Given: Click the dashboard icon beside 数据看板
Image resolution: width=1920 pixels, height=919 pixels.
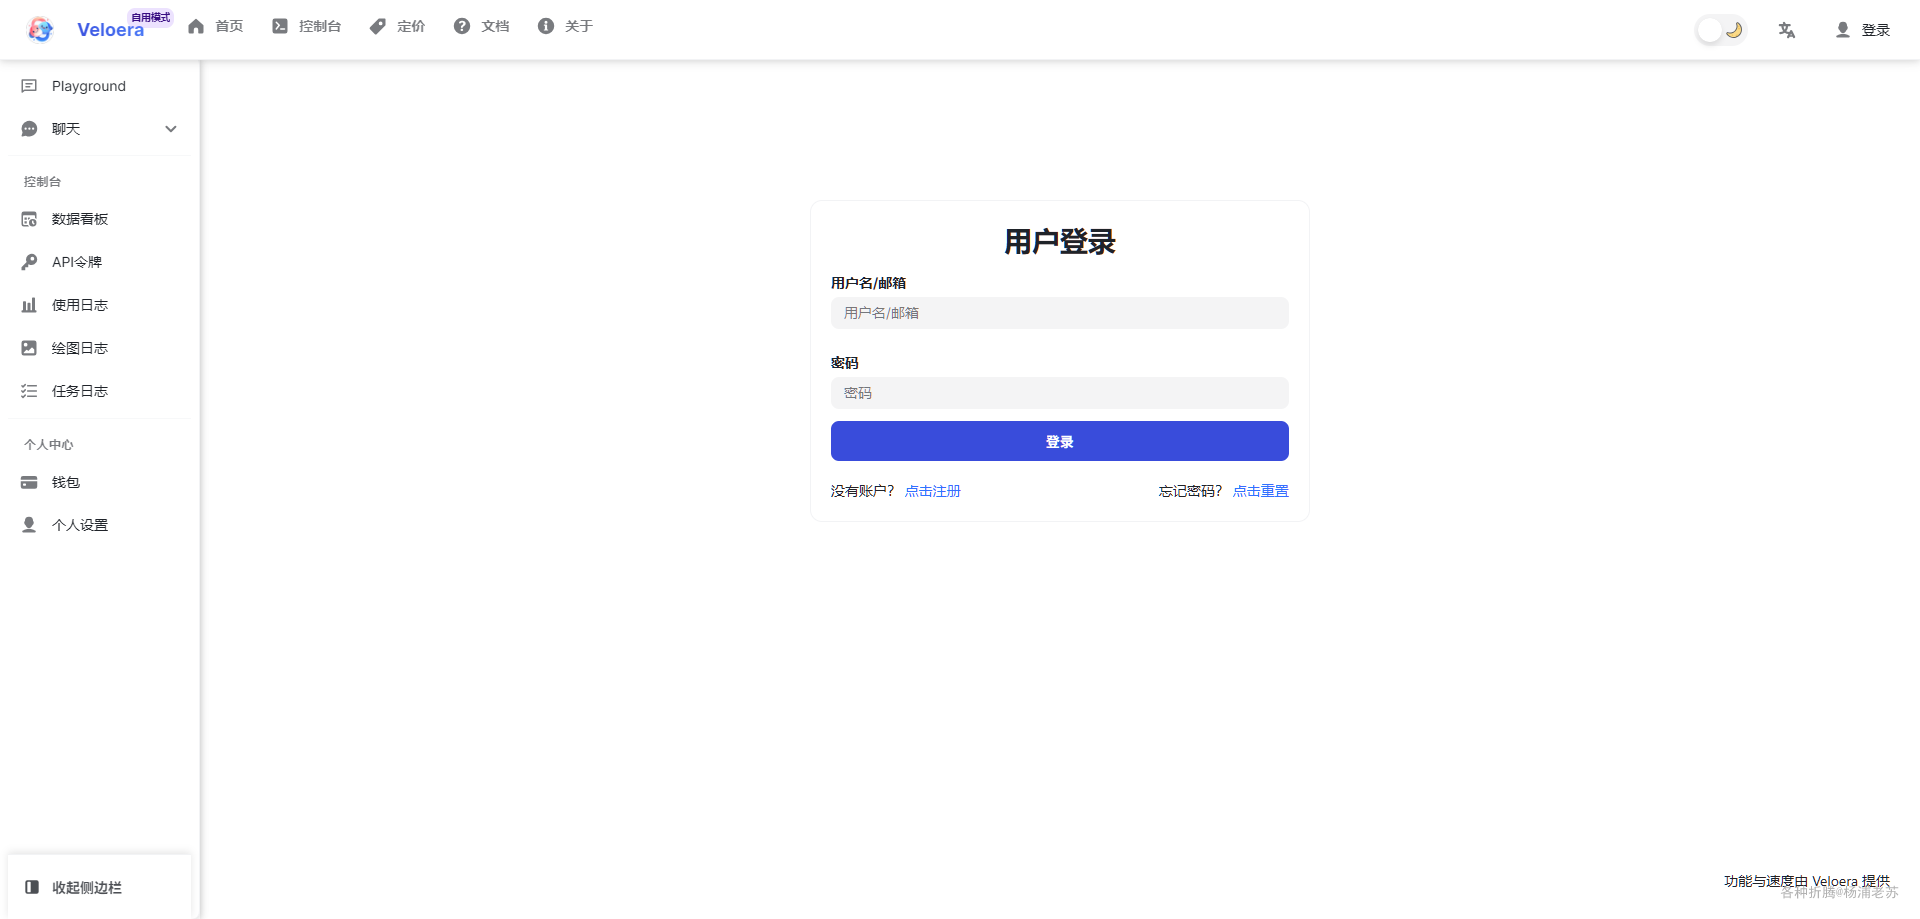Looking at the screenshot, I should click(x=29, y=219).
